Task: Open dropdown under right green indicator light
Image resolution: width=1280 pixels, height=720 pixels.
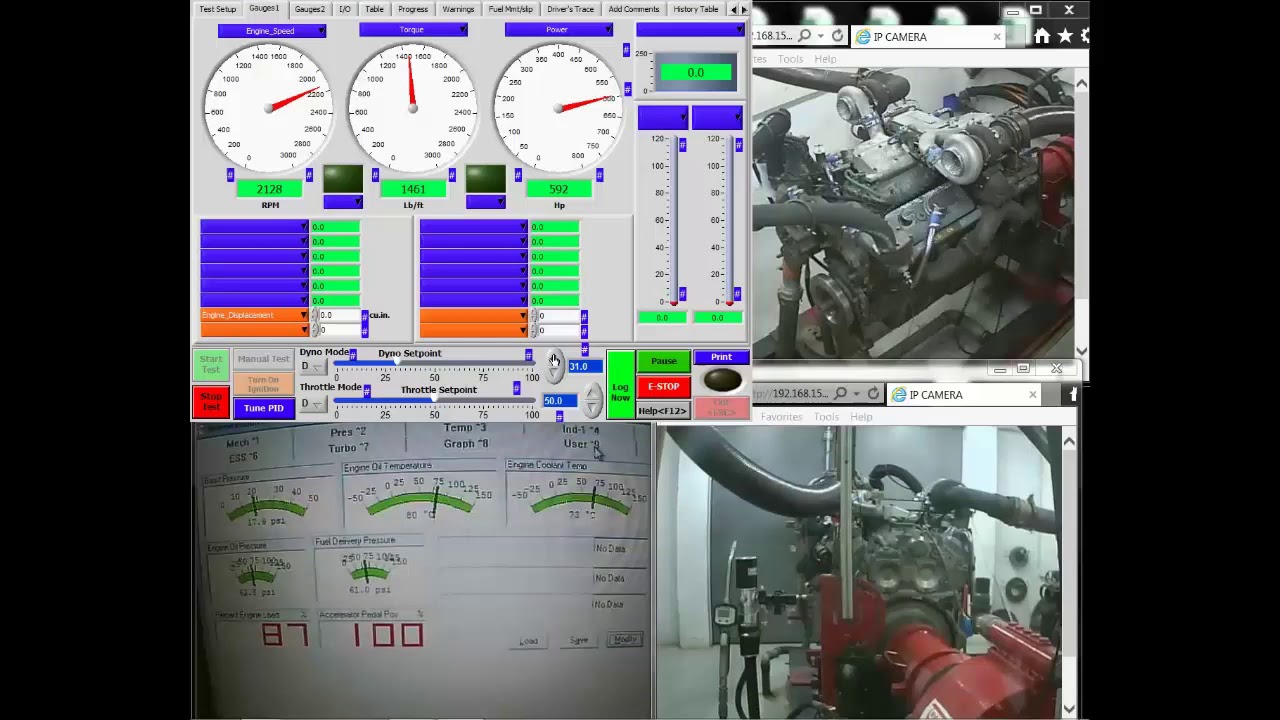Action: coord(486,202)
